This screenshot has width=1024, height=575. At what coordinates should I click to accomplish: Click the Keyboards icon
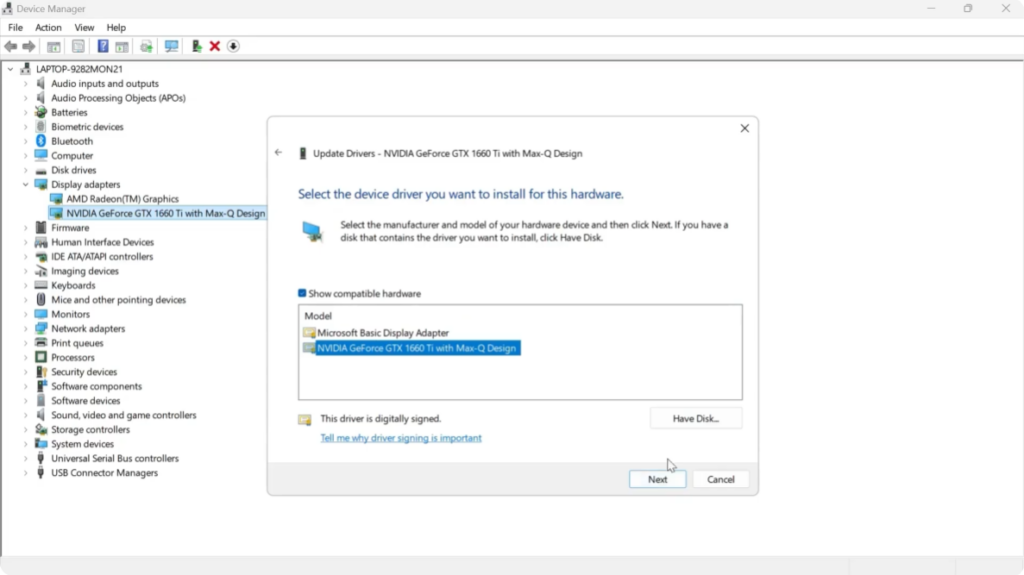tap(40, 286)
